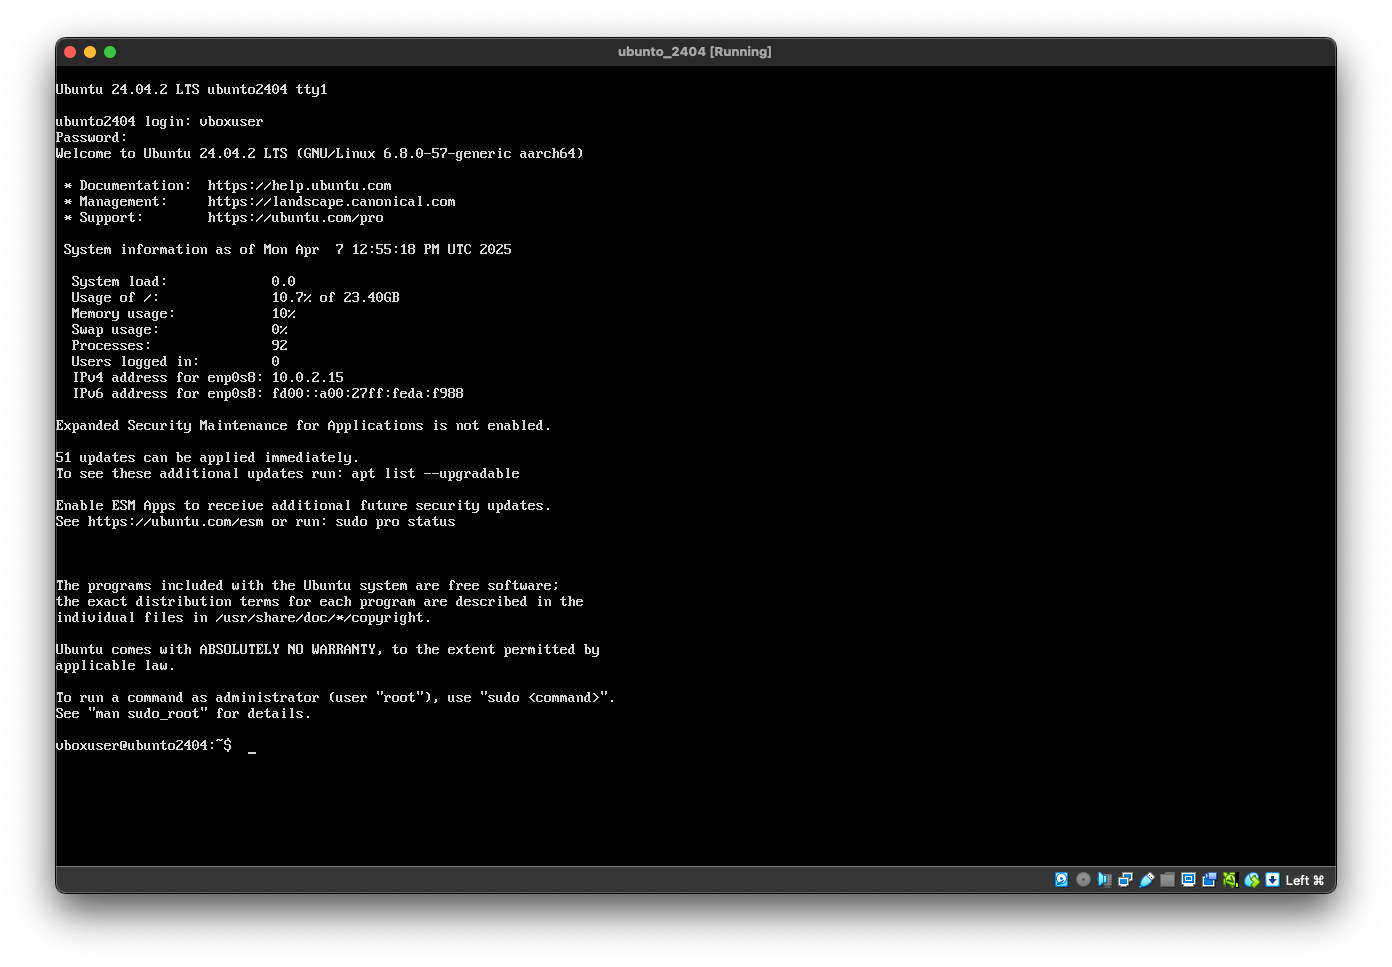
Task: Click IPv4 address value 10.0.2.15
Action: pyautogui.click(x=308, y=378)
